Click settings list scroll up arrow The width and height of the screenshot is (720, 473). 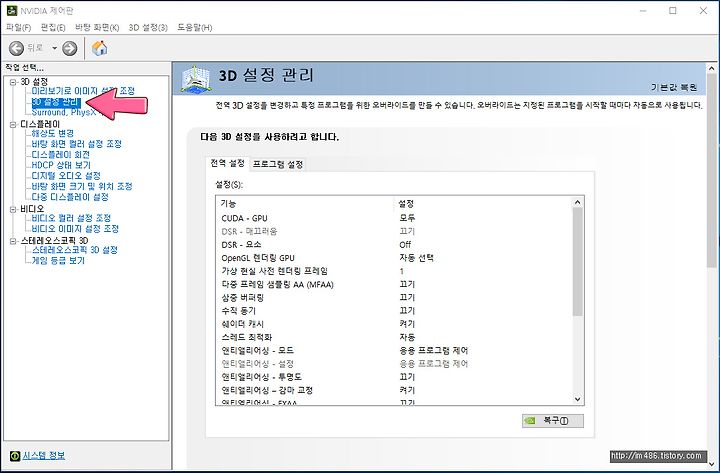pos(578,202)
